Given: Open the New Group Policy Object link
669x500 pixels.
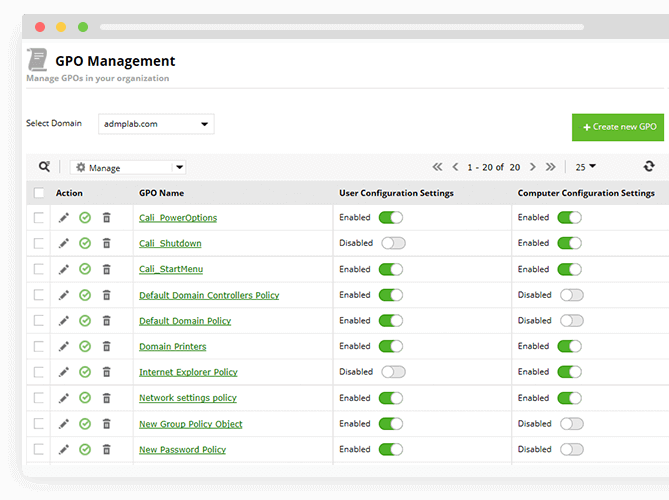Looking at the screenshot, I should point(191,424).
